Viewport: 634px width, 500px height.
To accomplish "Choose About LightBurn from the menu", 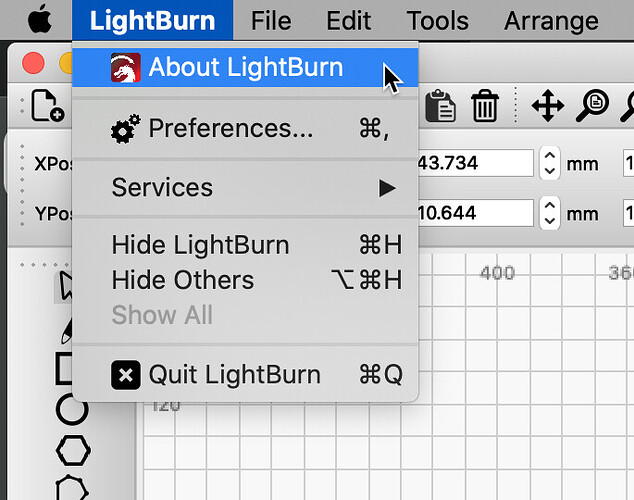I will coord(245,68).
